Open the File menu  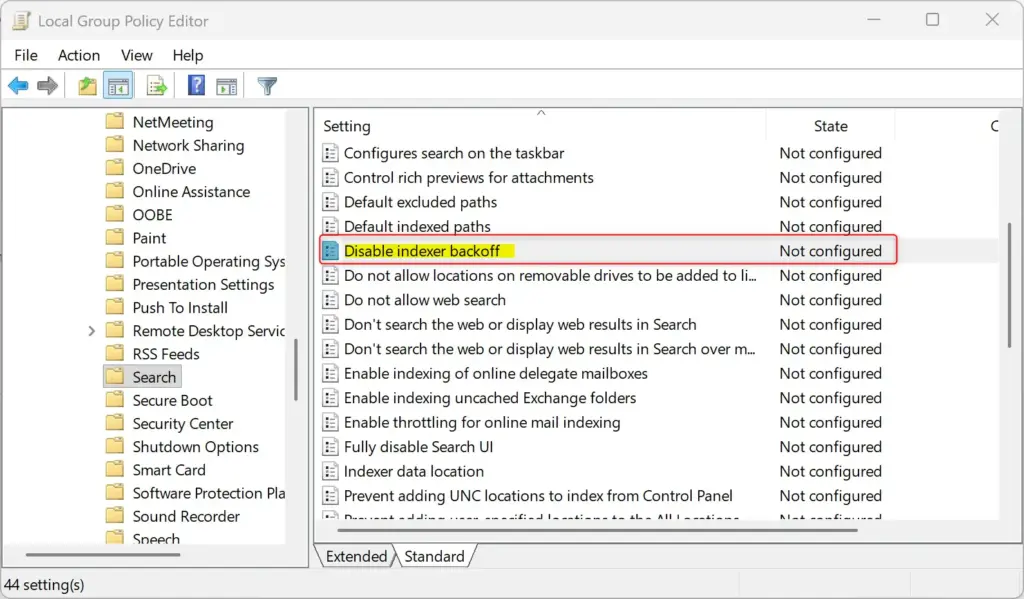tap(26, 56)
